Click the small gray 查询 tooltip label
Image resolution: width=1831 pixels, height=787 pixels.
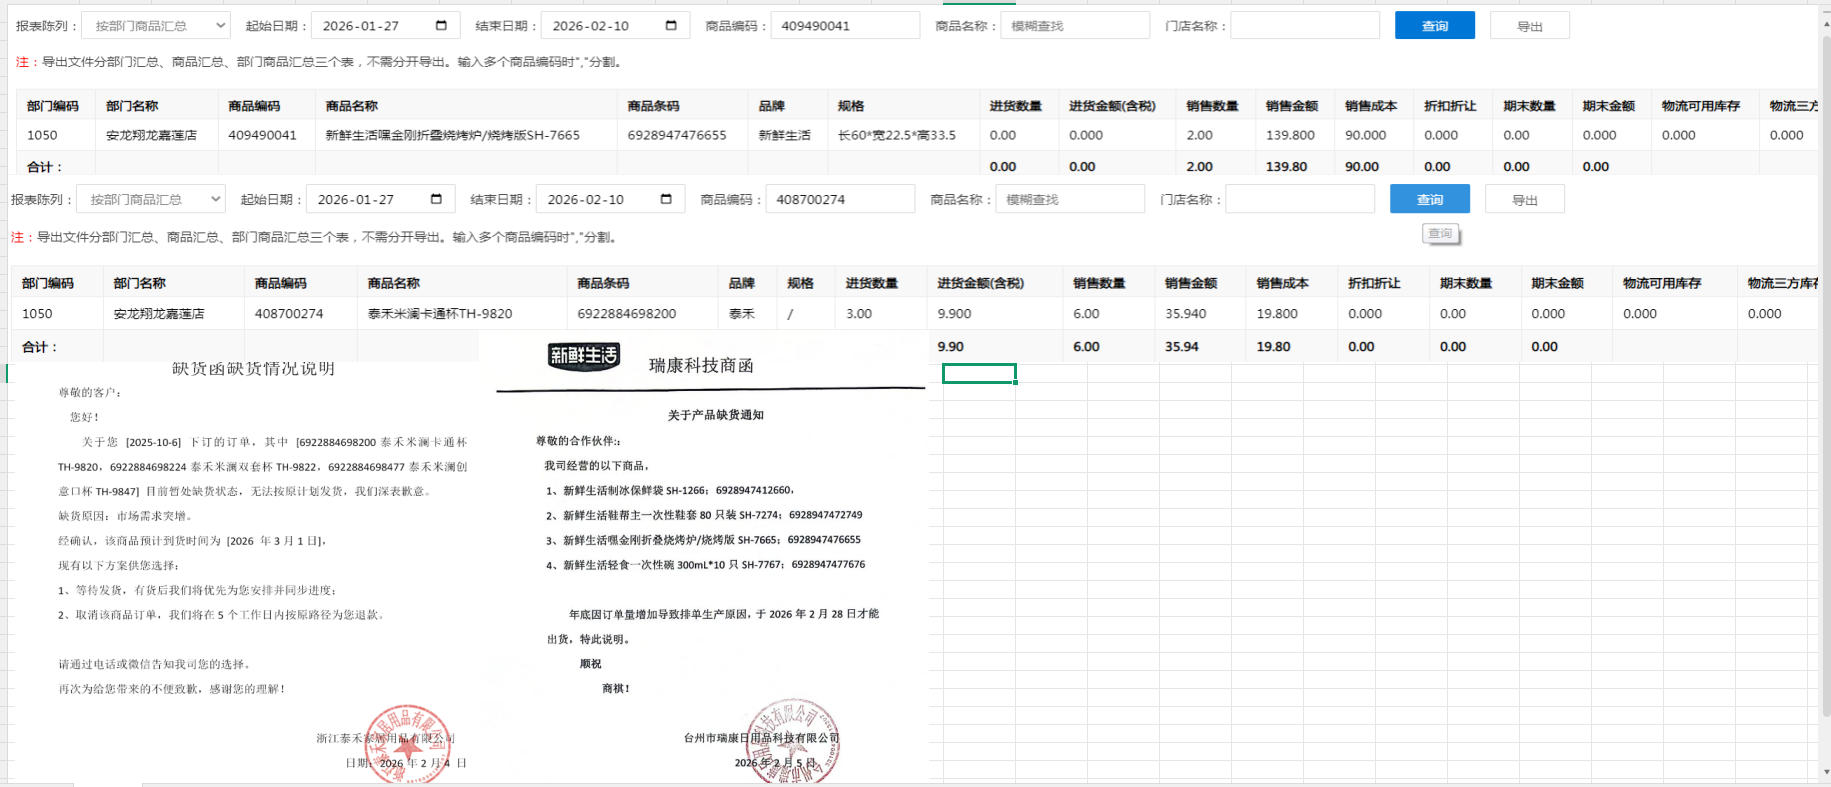point(1440,234)
